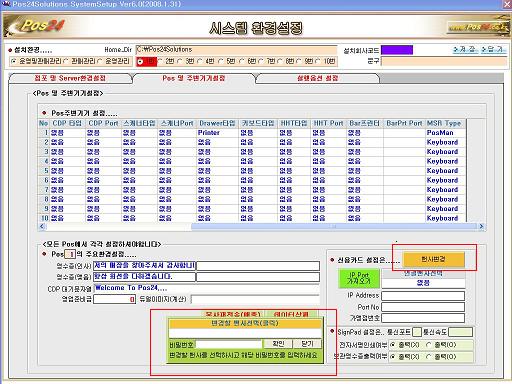512x384 pixels.
Task: Select 운영및판매관리 install environment option
Action: (x=36, y=61)
